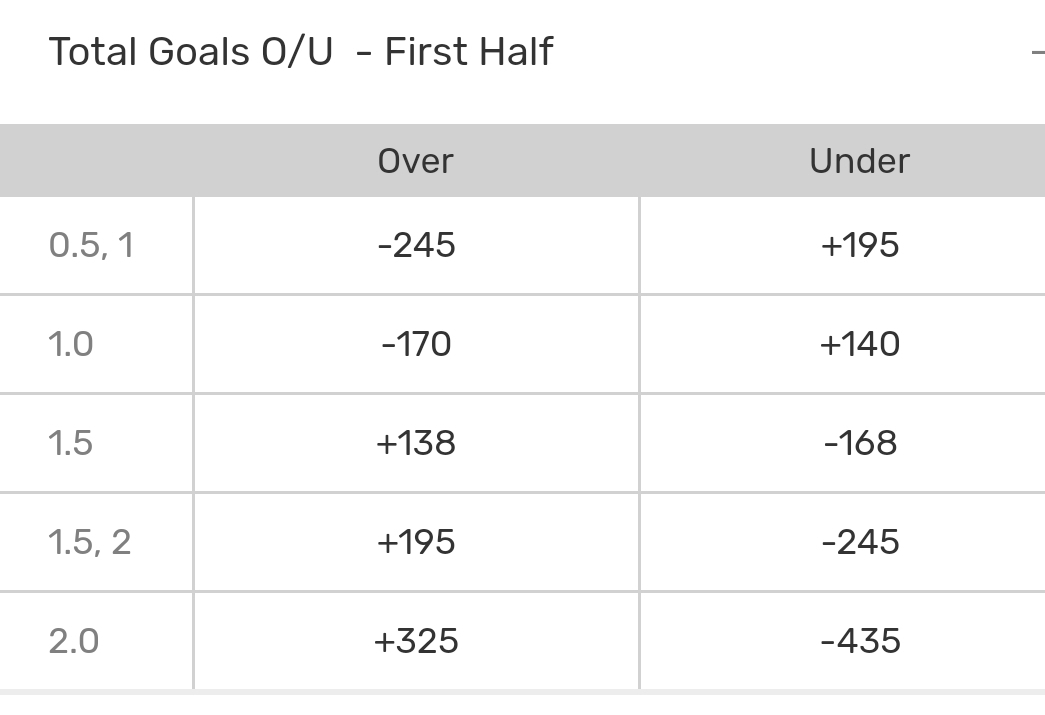Choose Under 1.5 at -168
Image resolution: width=1045 pixels, height=715 pixels.
859,443
